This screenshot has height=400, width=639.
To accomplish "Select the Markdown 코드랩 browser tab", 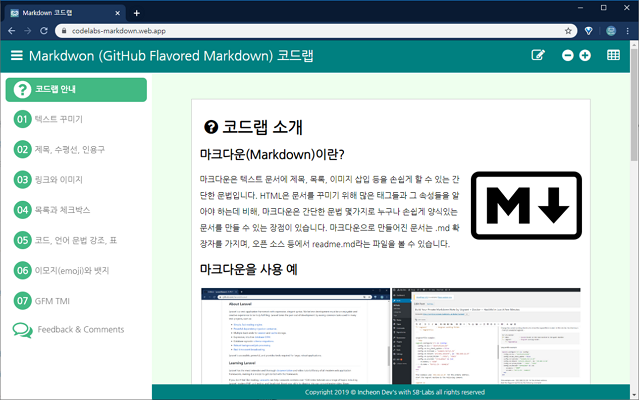I will (x=64, y=13).
